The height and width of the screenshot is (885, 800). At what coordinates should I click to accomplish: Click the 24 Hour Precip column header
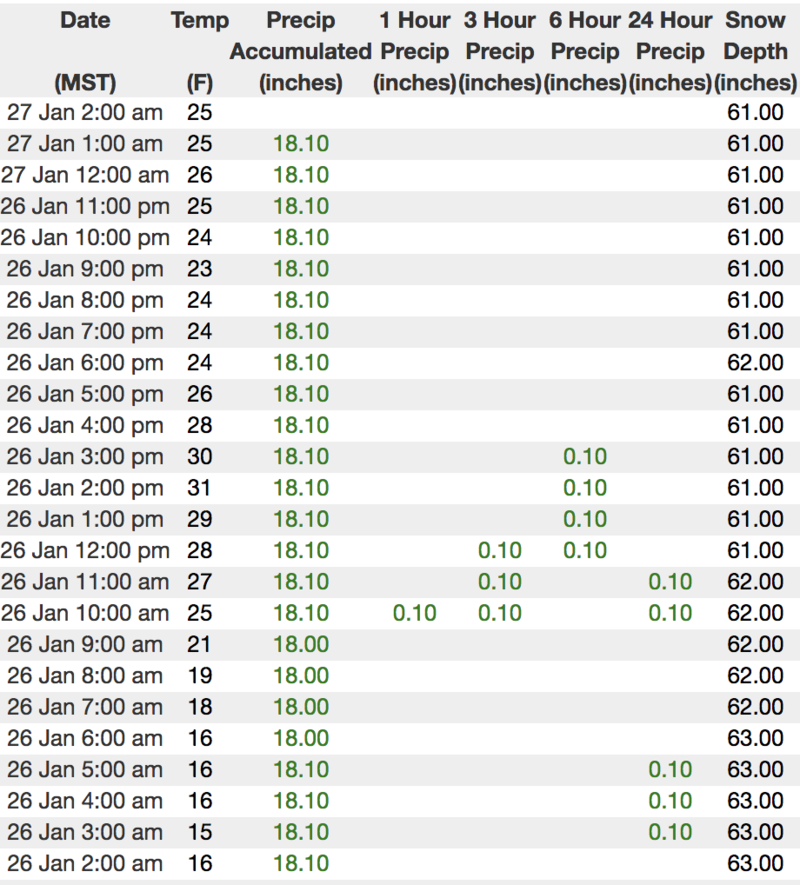point(670,51)
